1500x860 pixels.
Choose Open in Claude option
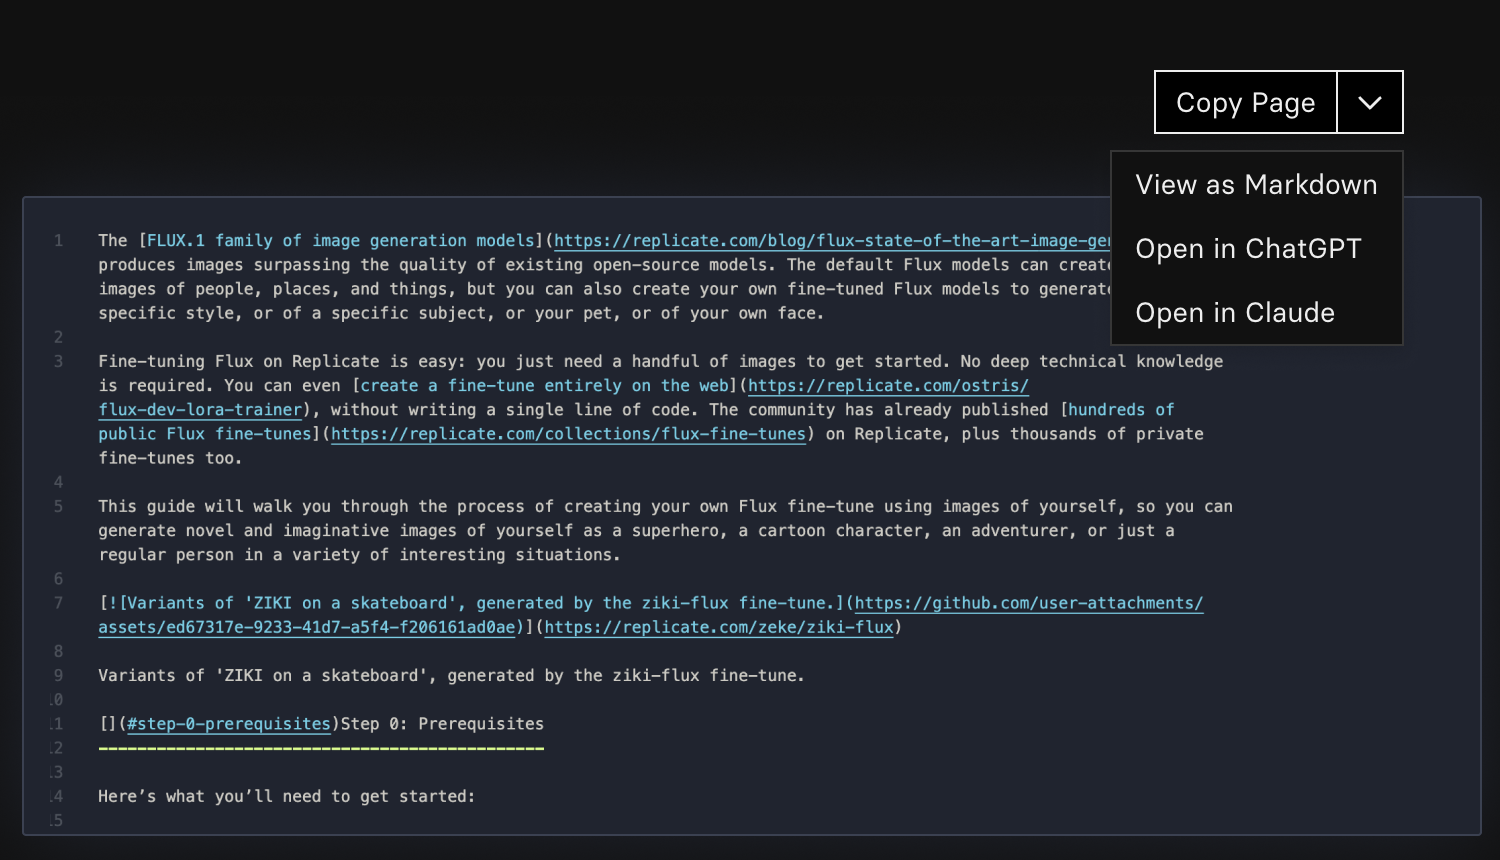1256,313
